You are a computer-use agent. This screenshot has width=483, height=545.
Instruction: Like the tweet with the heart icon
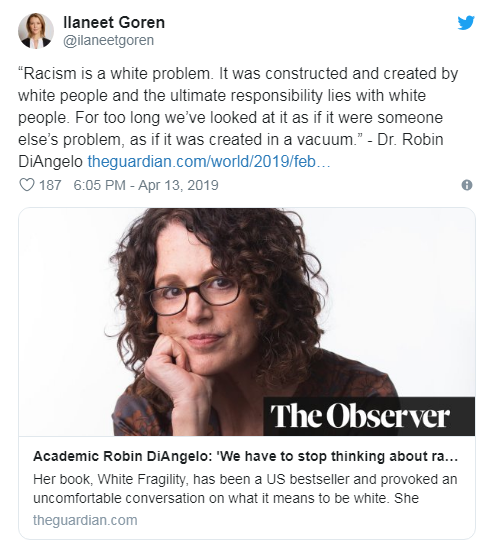click(26, 185)
